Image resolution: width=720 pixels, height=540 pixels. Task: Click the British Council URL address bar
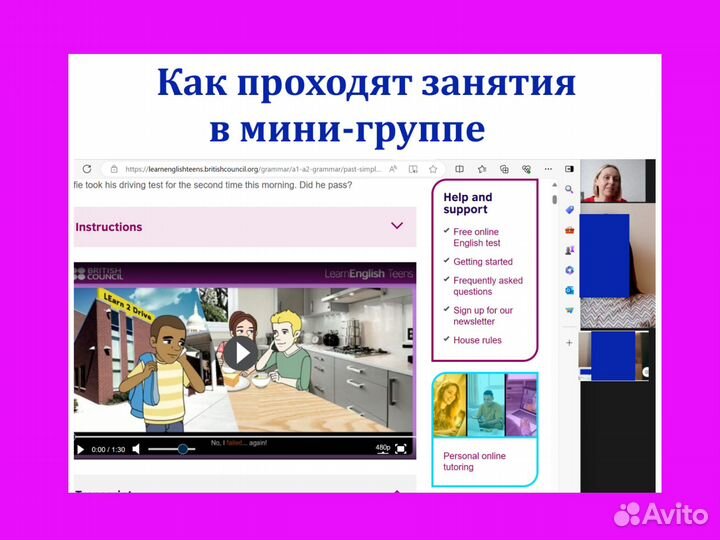[x=253, y=169]
